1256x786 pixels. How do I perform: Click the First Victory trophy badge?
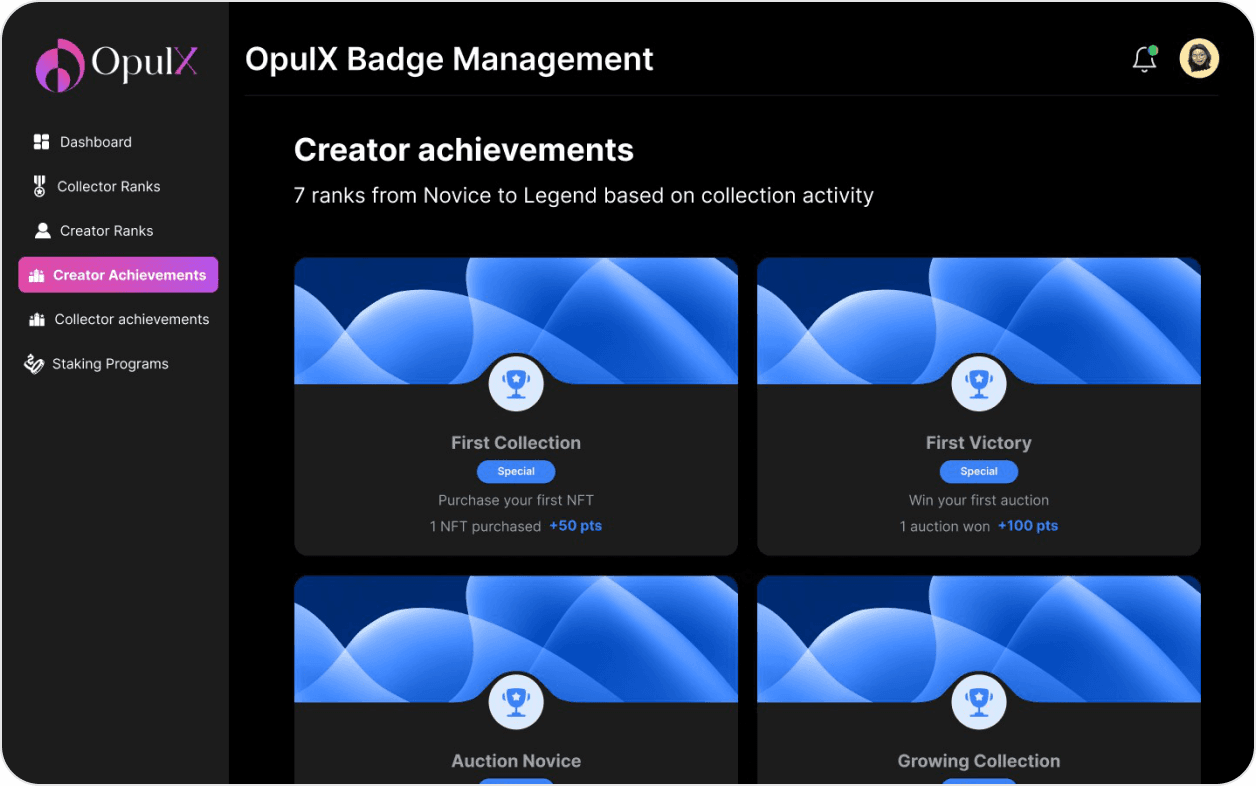[979, 383]
